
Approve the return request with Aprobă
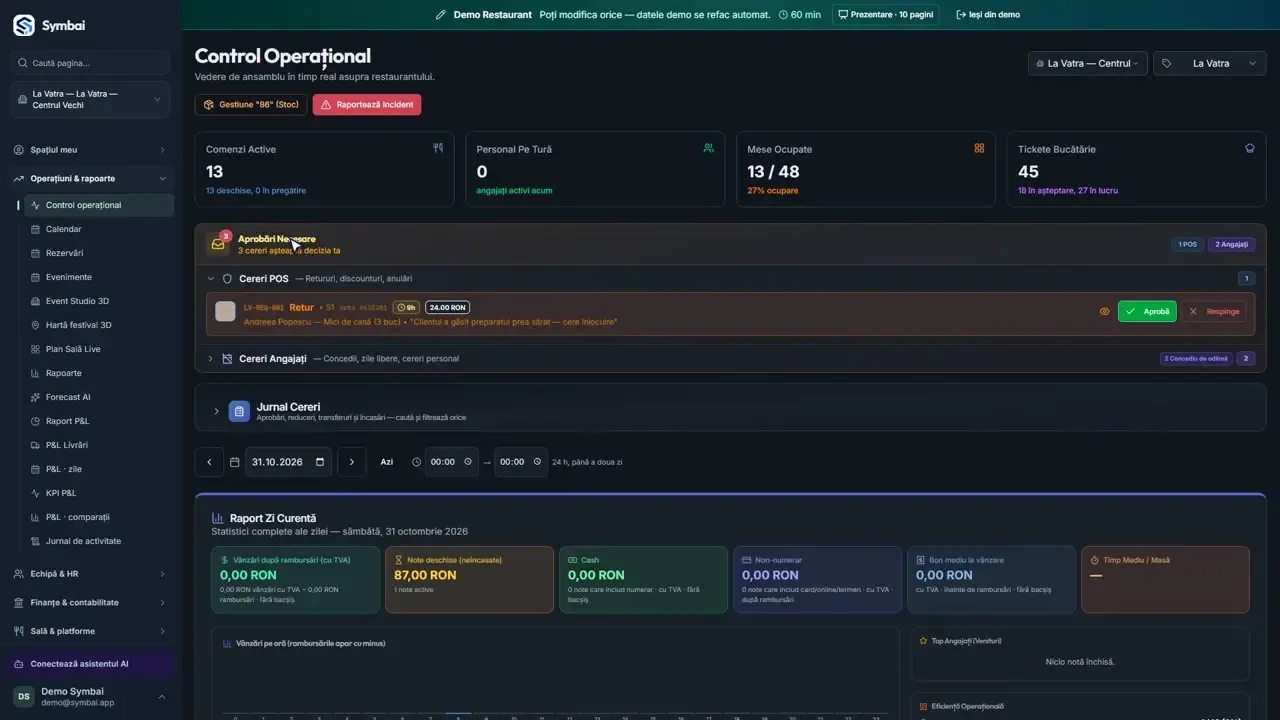point(1147,311)
